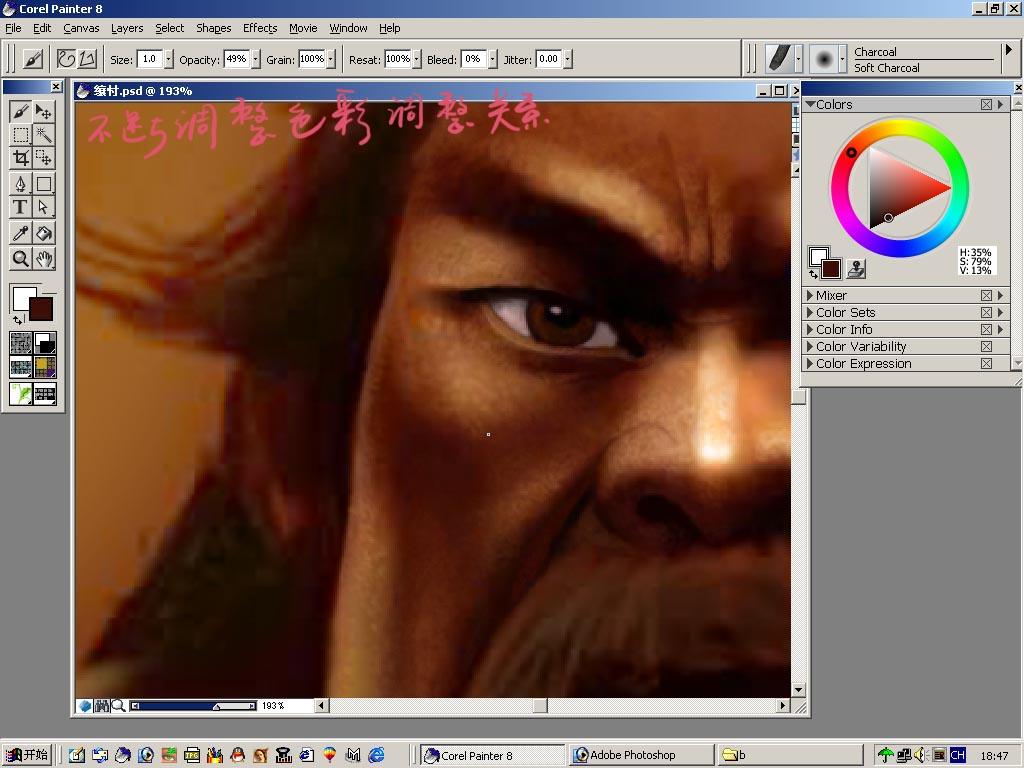The width and height of the screenshot is (1024, 768).
Task: Open the Pattern selector in toolbox
Action: [x=21, y=367]
